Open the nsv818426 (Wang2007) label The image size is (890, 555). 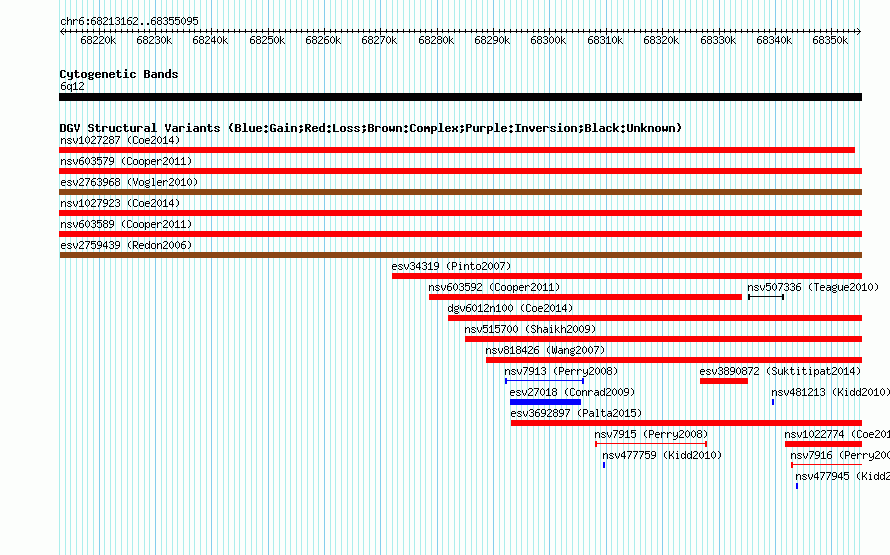point(545,350)
